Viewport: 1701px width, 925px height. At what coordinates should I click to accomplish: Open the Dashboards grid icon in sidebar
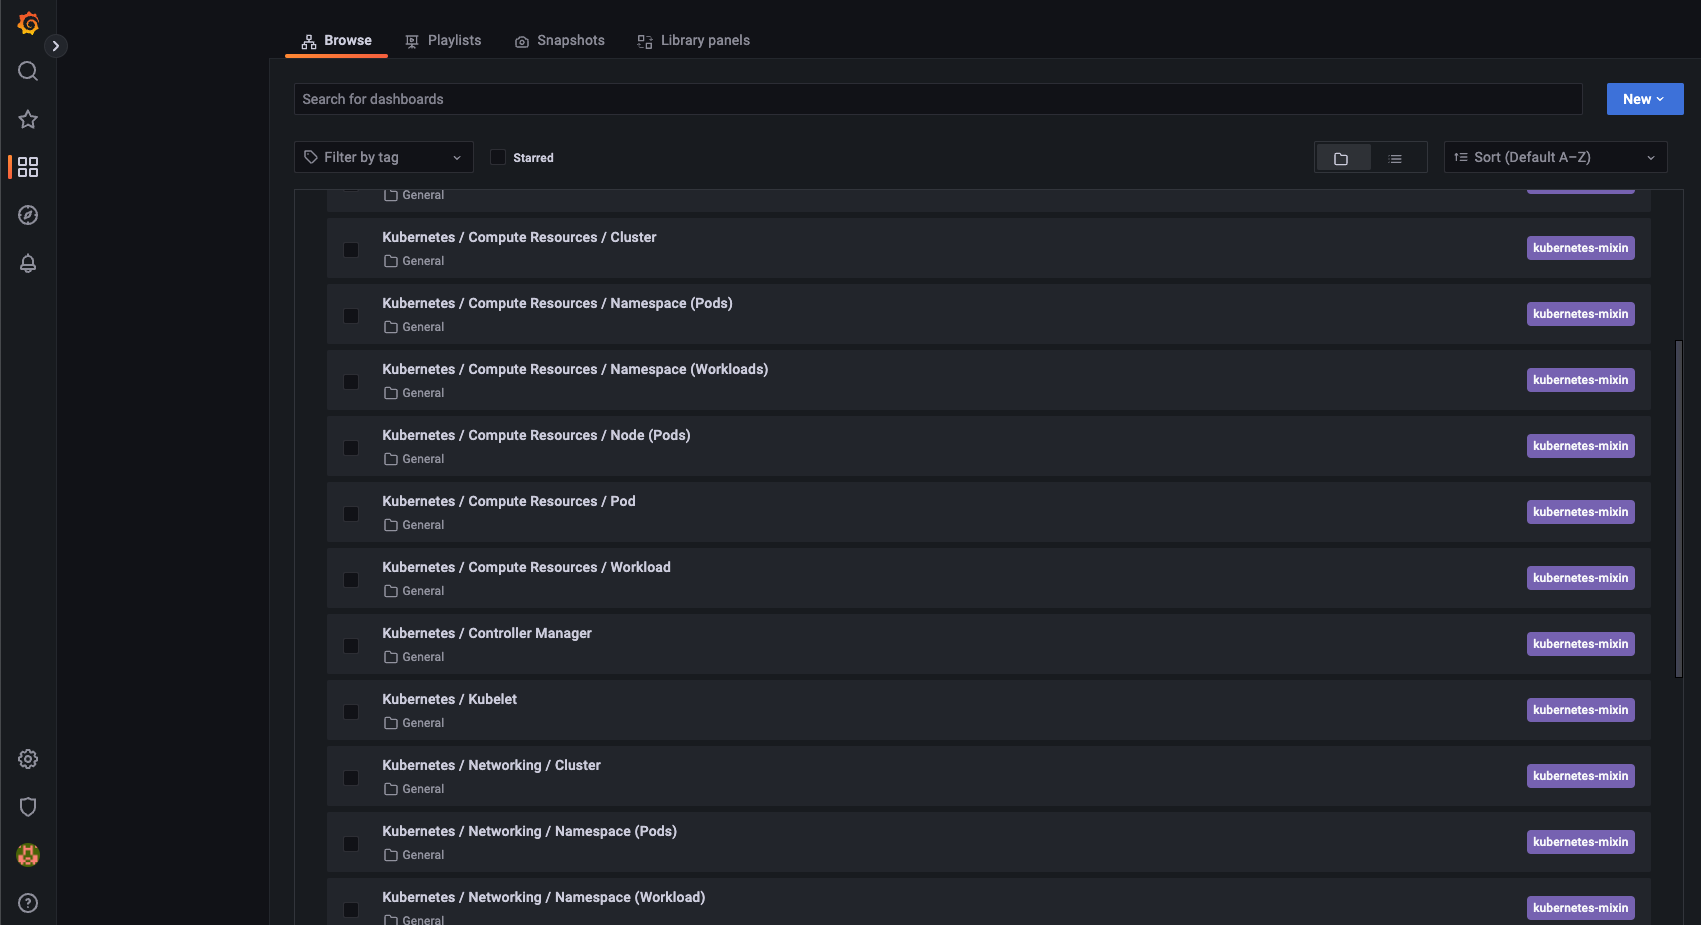[28, 167]
